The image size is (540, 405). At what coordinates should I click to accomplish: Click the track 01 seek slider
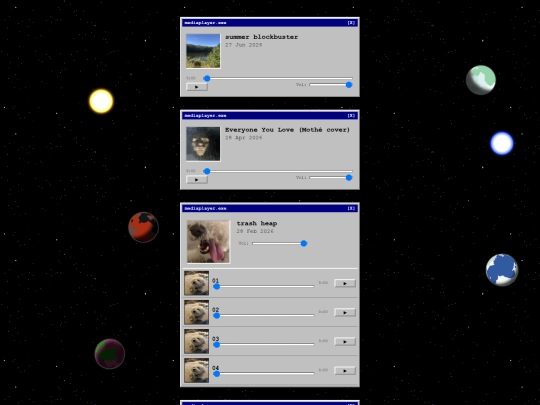[264, 287]
